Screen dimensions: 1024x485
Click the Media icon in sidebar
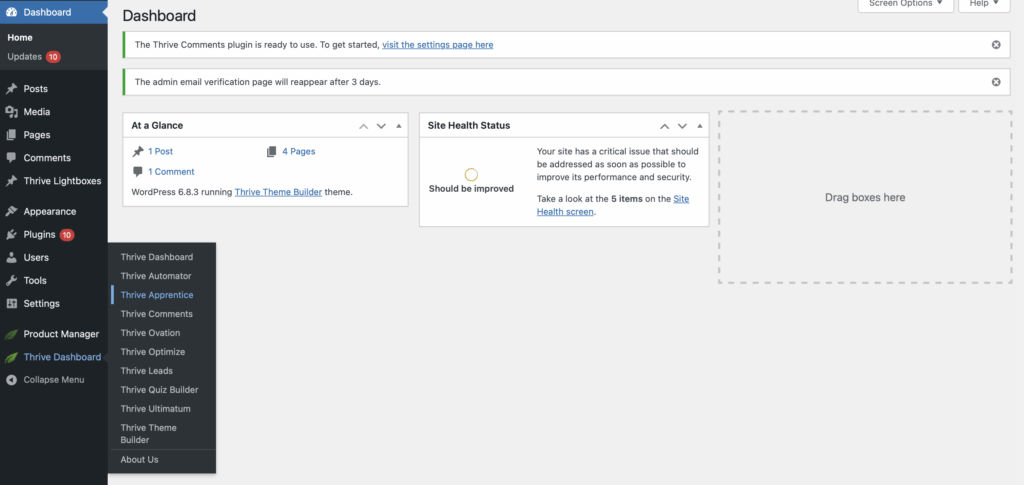click(12, 112)
